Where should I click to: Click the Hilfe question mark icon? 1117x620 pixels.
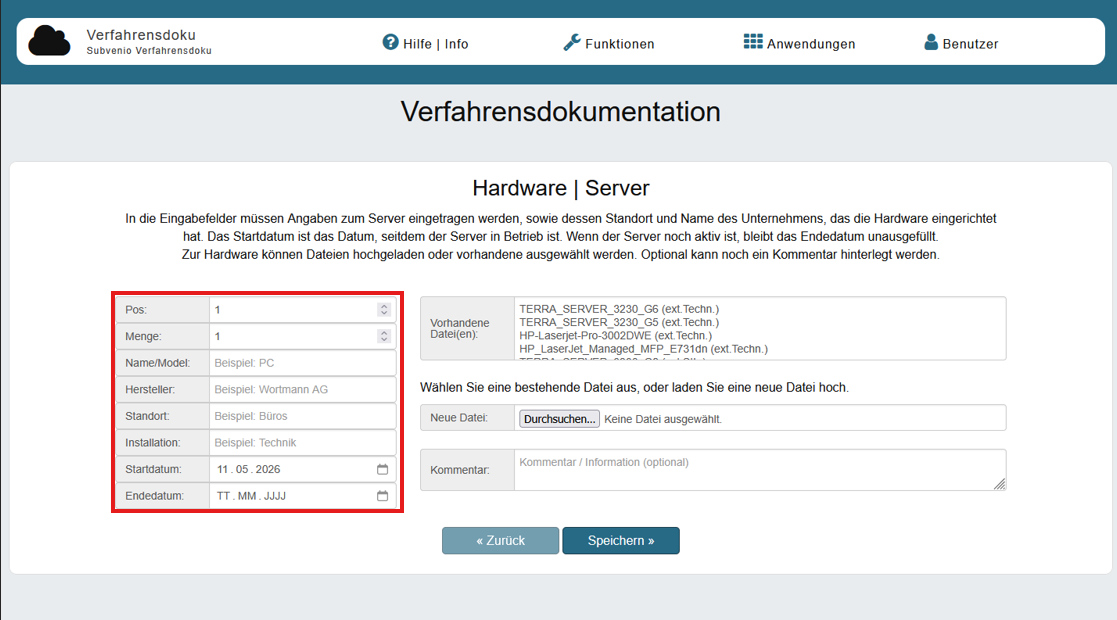point(390,42)
